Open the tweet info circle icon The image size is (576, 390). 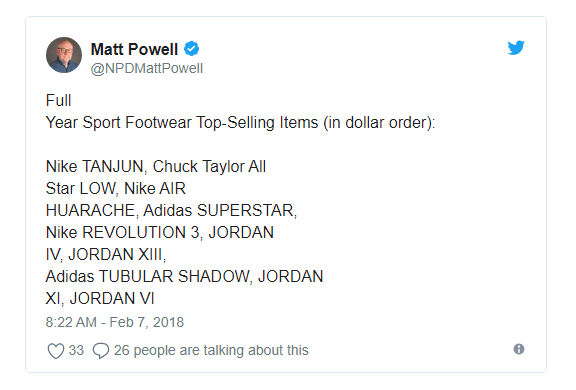tap(519, 349)
